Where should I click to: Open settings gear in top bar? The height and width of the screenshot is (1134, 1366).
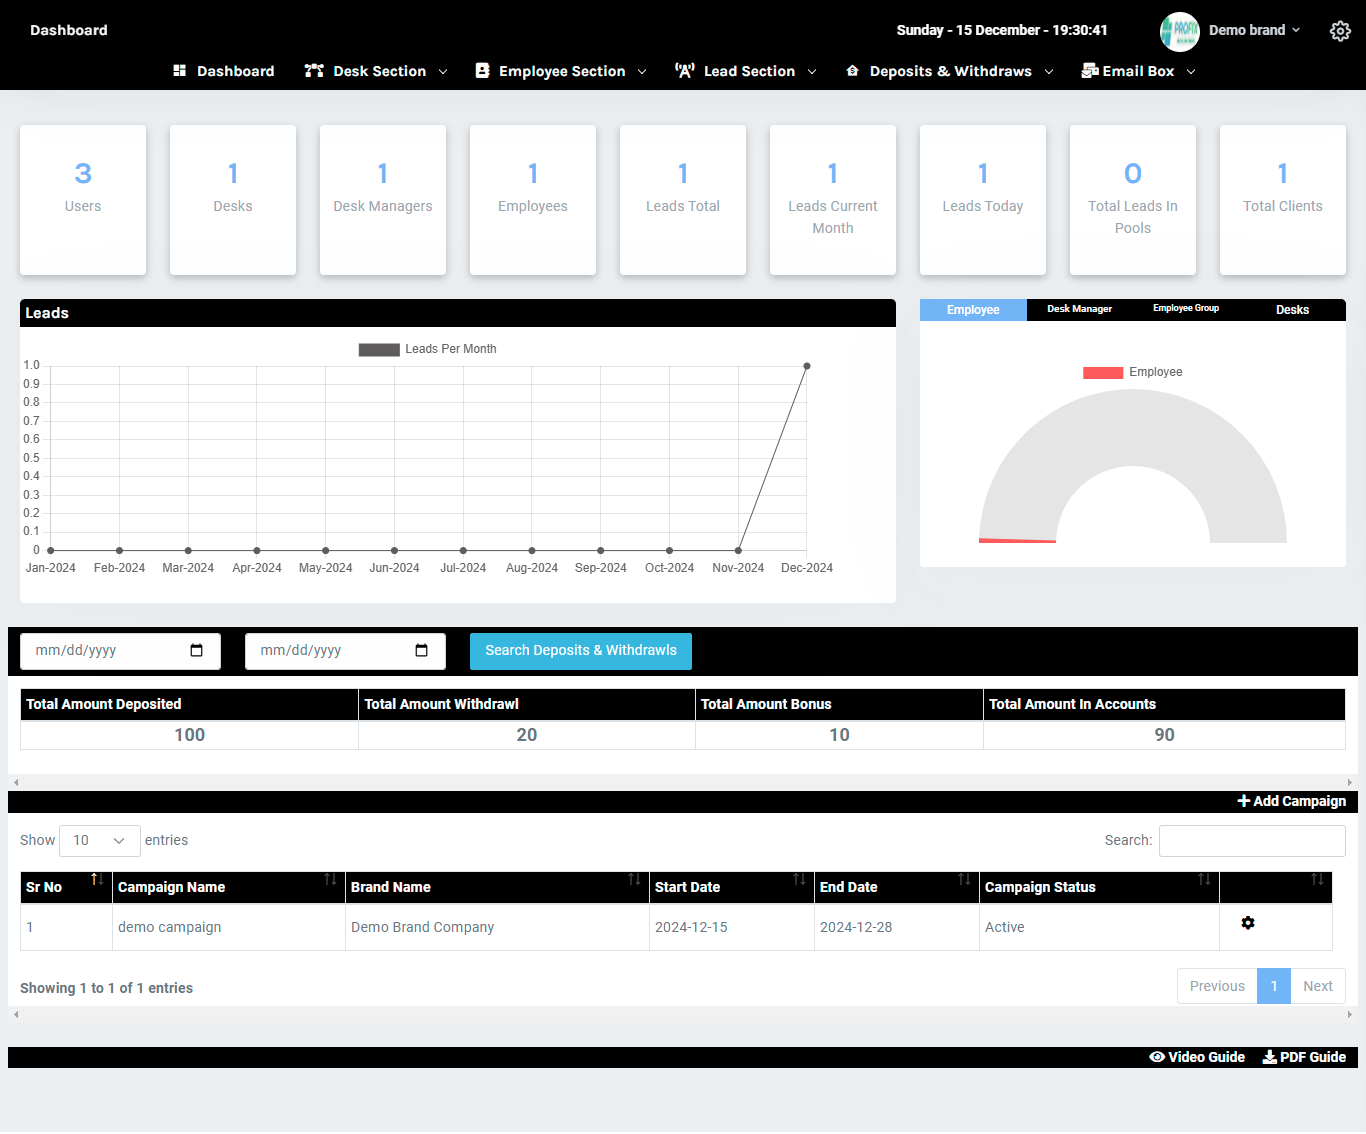(x=1340, y=31)
